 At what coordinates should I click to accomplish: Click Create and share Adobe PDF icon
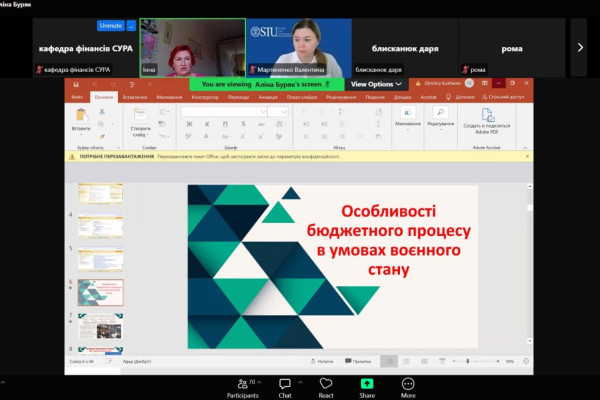click(488, 115)
